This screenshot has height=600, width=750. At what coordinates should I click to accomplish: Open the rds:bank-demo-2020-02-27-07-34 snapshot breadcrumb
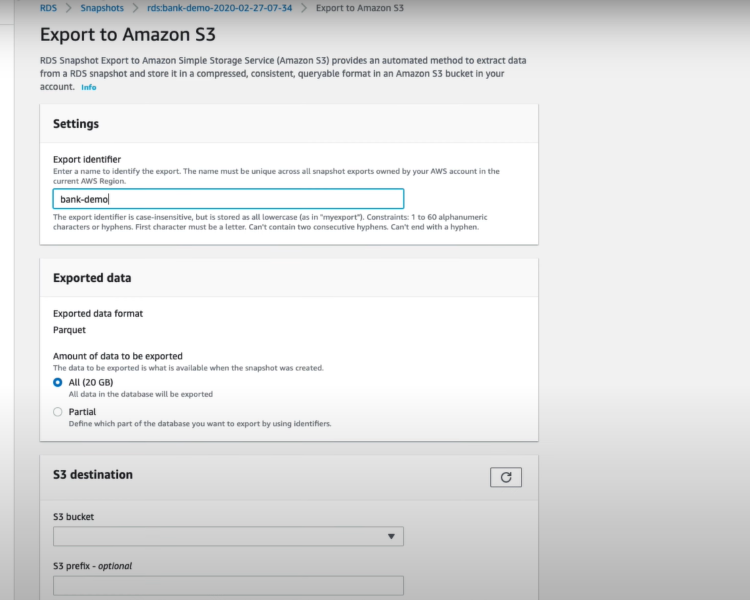tap(220, 8)
